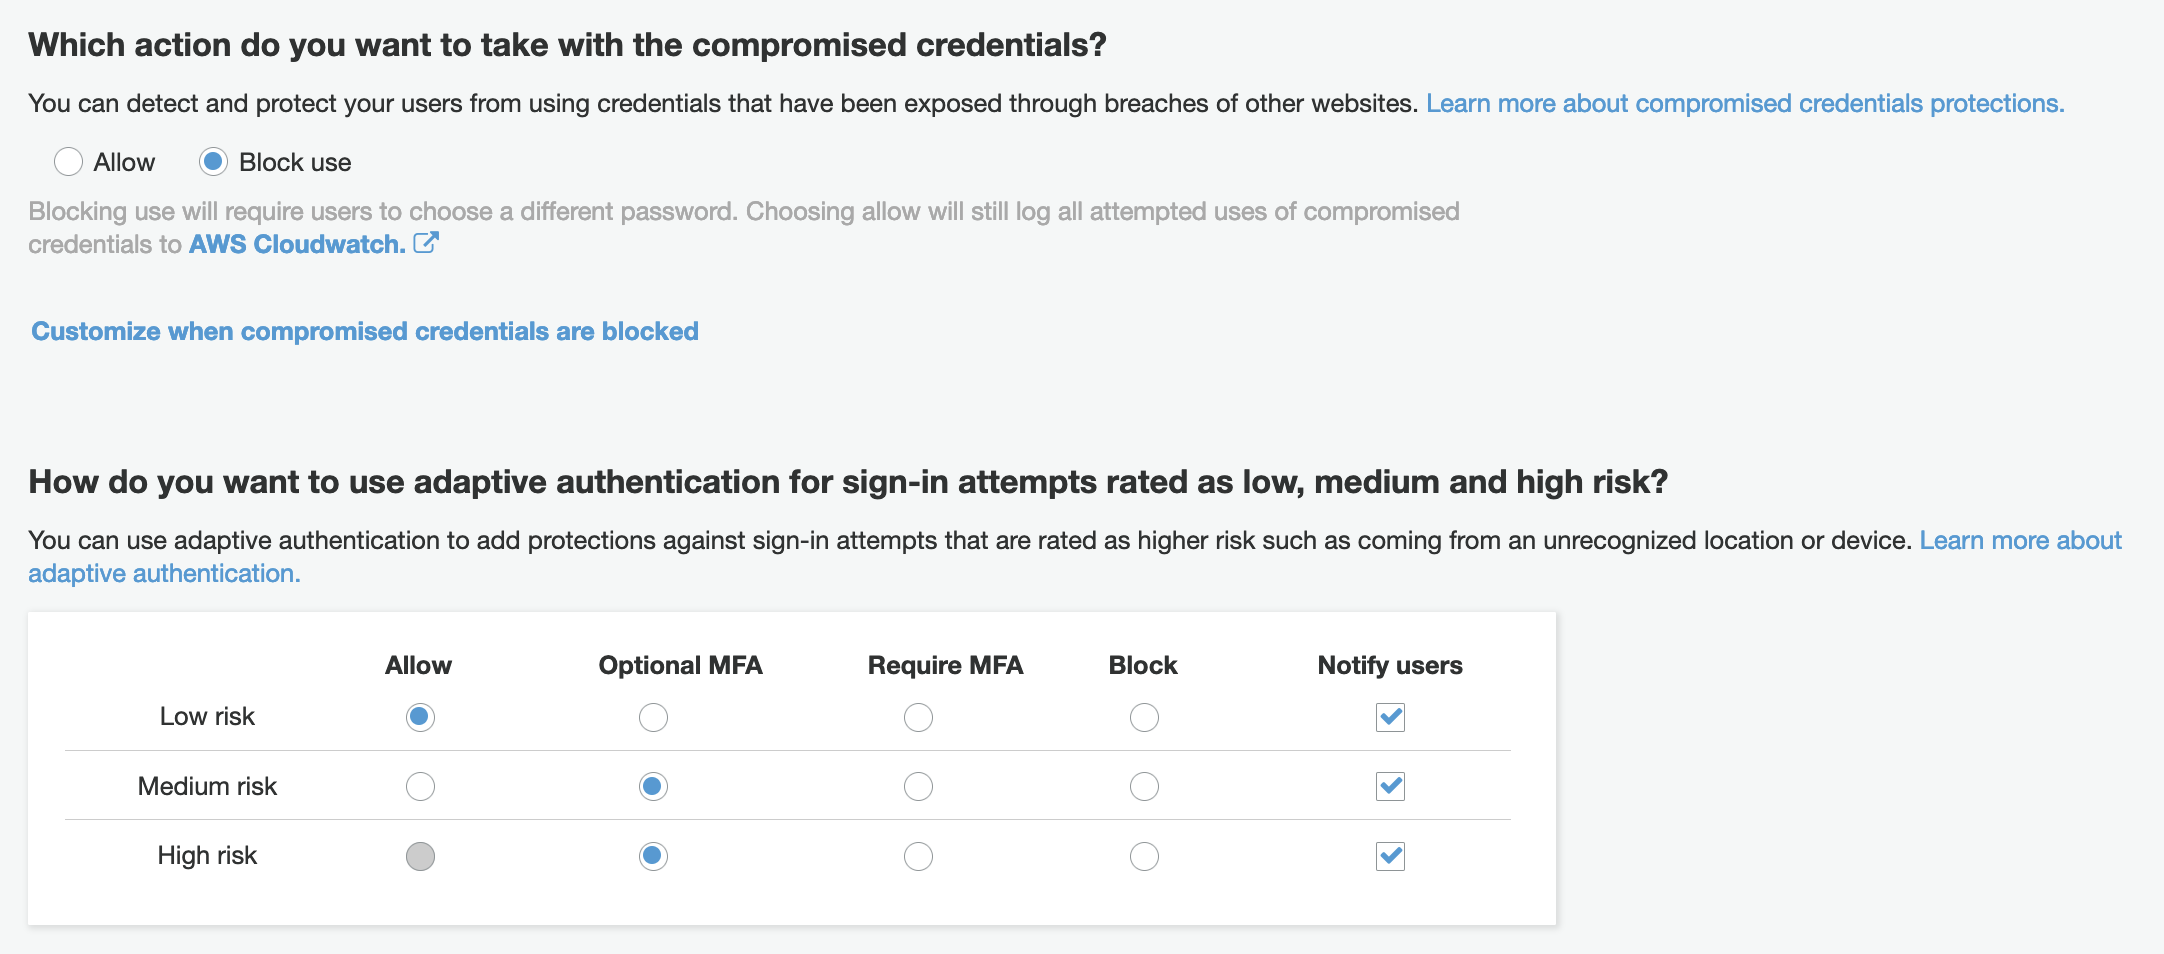The width and height of the screenshot is (2164, 954).
Task: Confirm Medium risk Optional MFA selection
Action: tap(653, 786)
